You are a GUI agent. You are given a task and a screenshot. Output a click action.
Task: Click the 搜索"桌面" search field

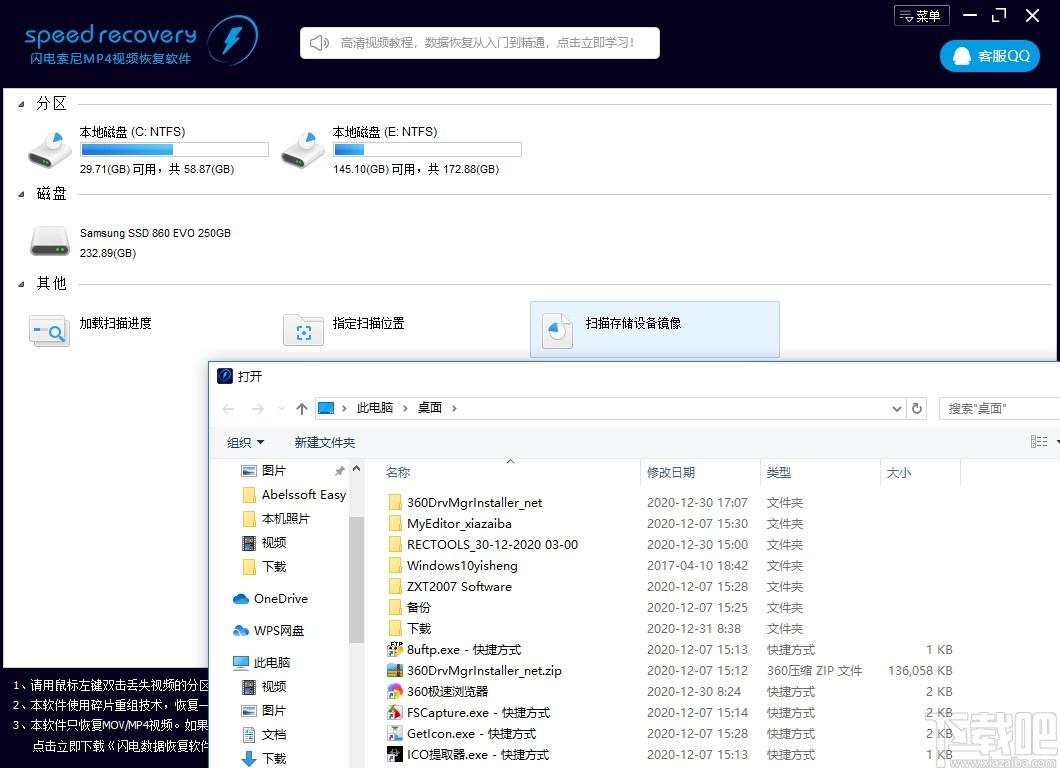pyautogui.click(x=999, y=408)
